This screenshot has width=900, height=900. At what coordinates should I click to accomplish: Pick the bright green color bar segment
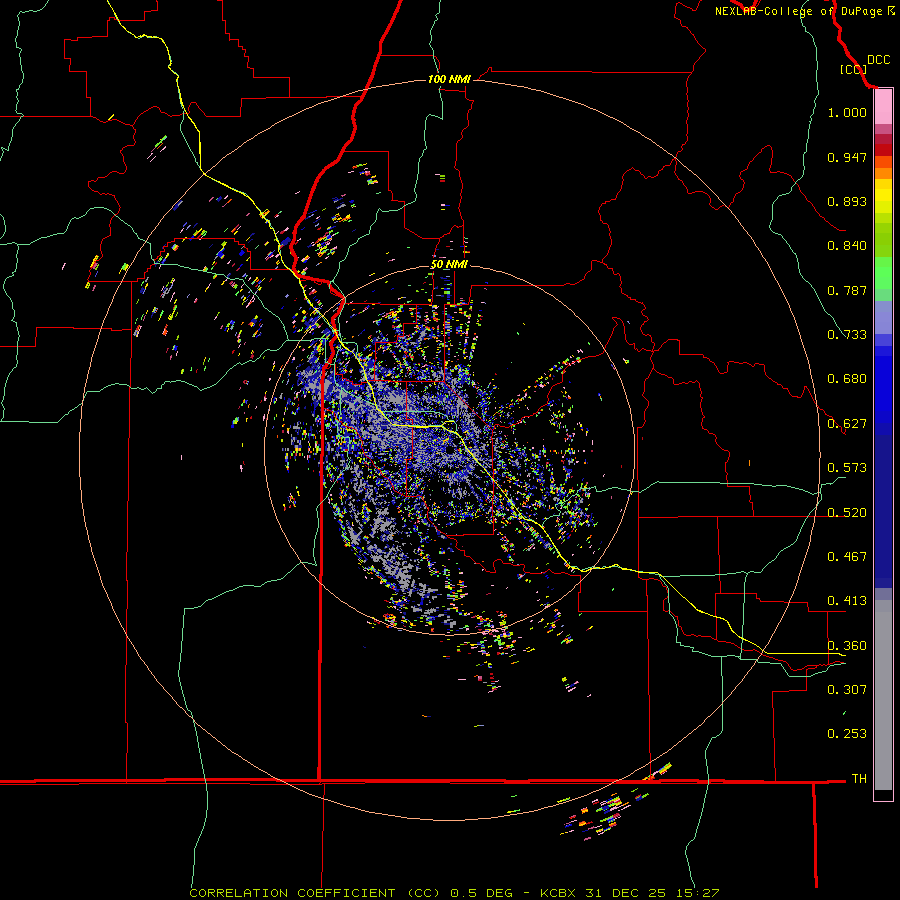pyautogui.click(x=883, y=273)
